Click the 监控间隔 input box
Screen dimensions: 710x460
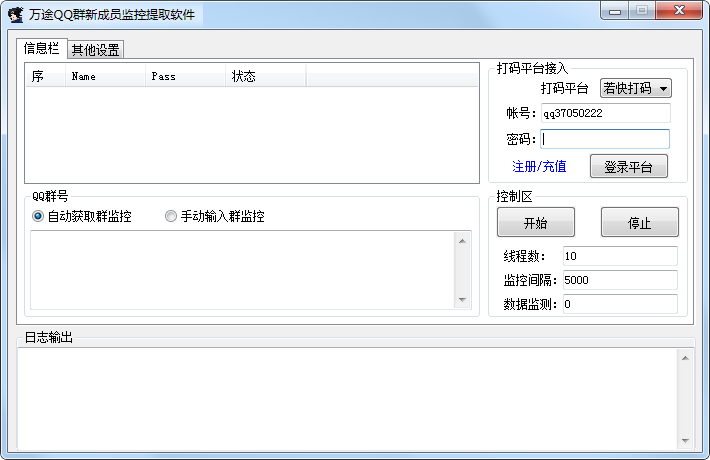(620, 280)
